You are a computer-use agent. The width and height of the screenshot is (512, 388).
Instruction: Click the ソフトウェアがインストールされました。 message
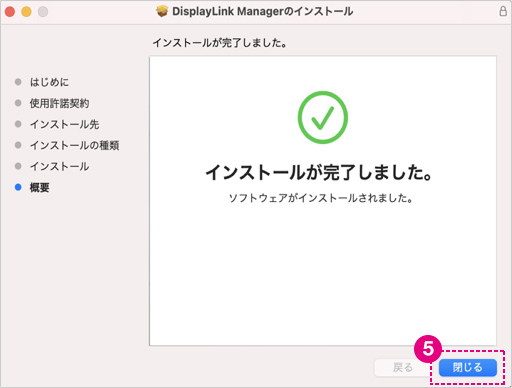(x=320, y=198)
